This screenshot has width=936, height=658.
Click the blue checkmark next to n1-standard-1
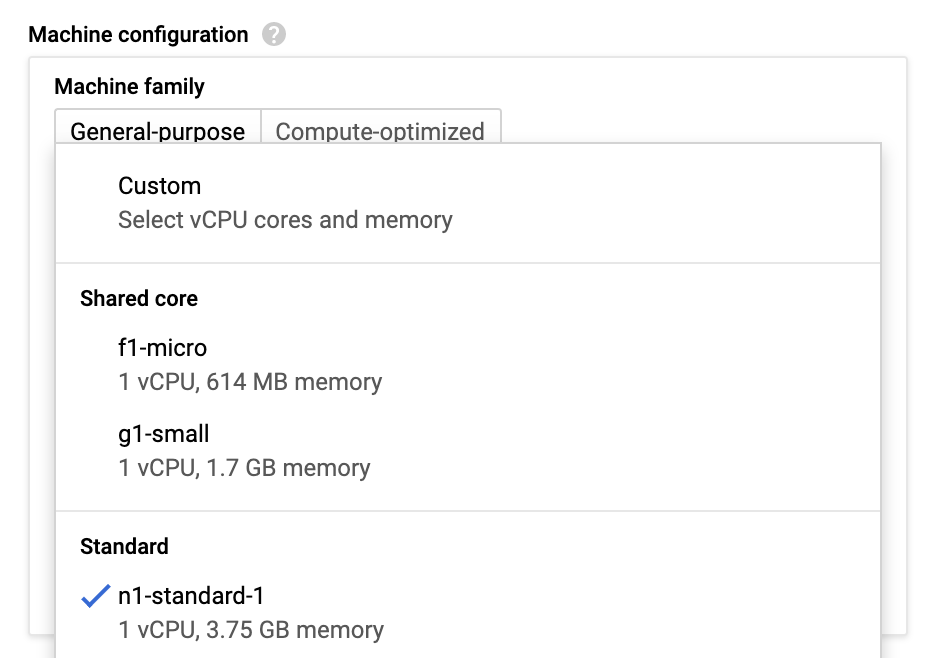[x=95, y=597]
